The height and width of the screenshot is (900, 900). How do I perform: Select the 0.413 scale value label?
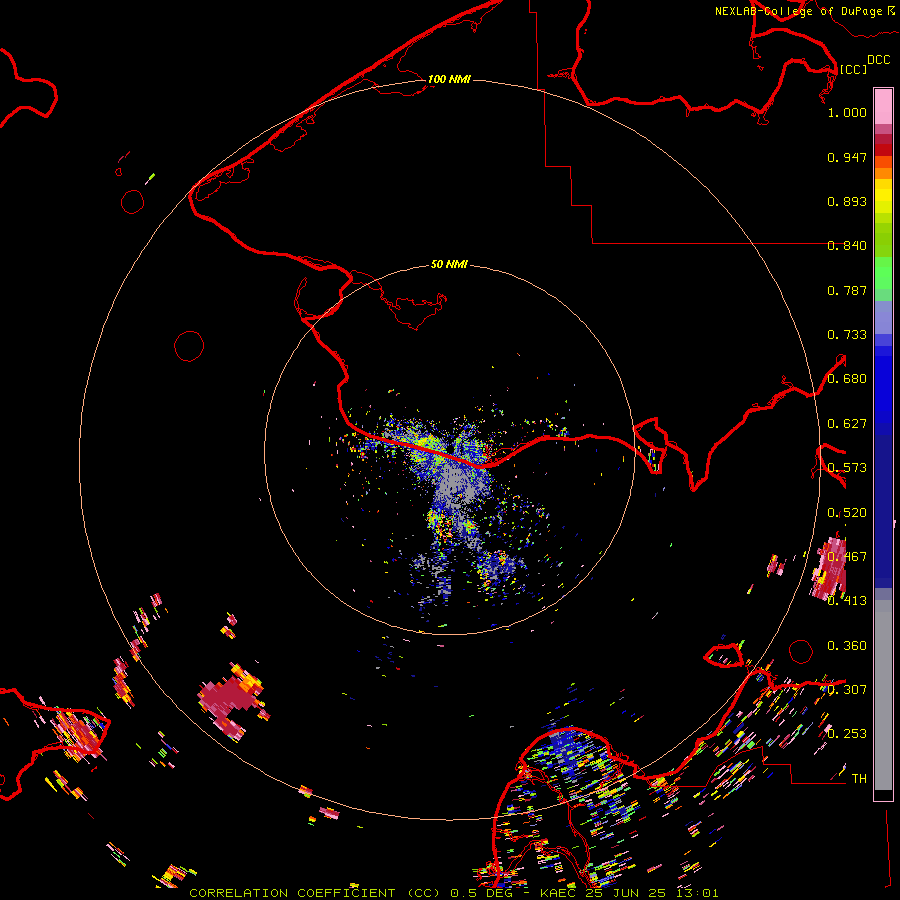click(x=847, y=601)
